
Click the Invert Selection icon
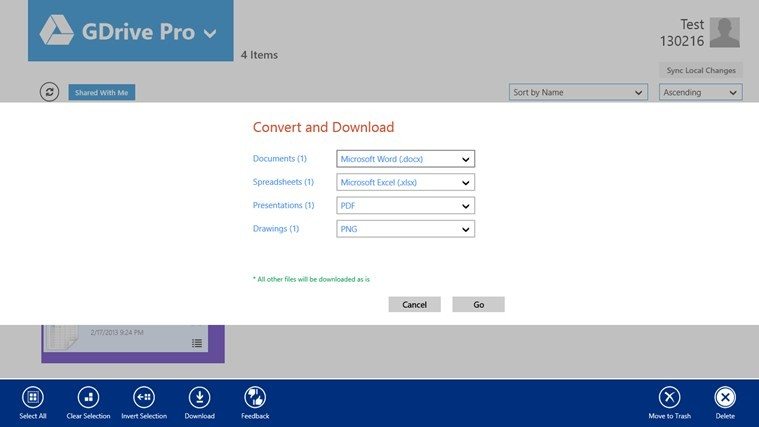[144, 397]
